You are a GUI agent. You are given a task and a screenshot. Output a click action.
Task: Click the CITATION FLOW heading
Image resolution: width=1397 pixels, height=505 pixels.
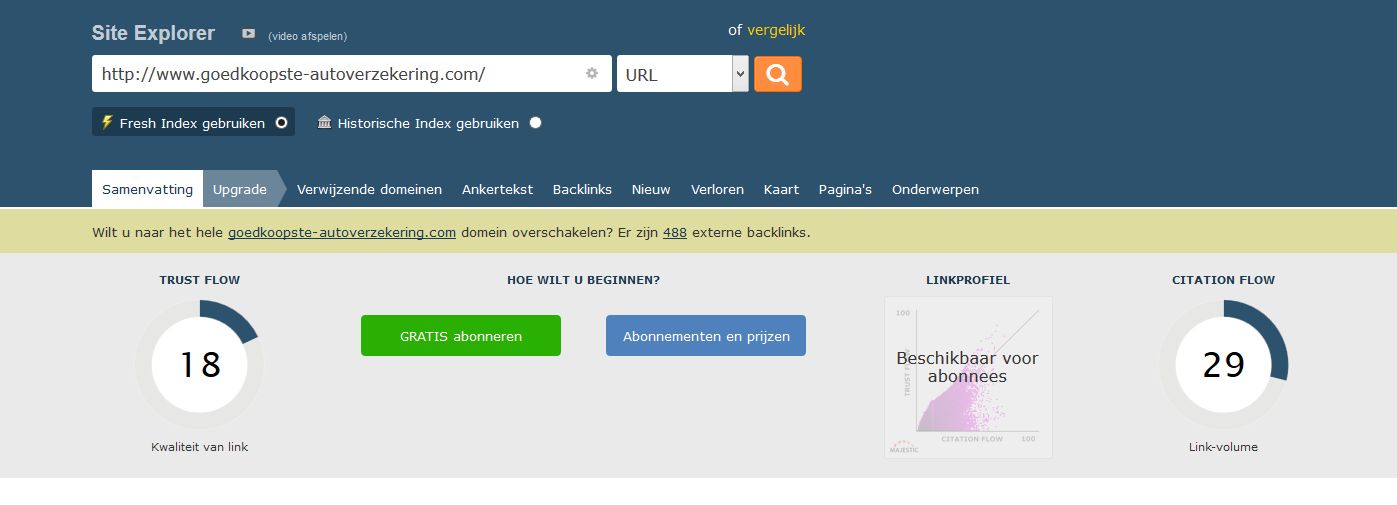pyautogui.click(x=1224, y=280)
